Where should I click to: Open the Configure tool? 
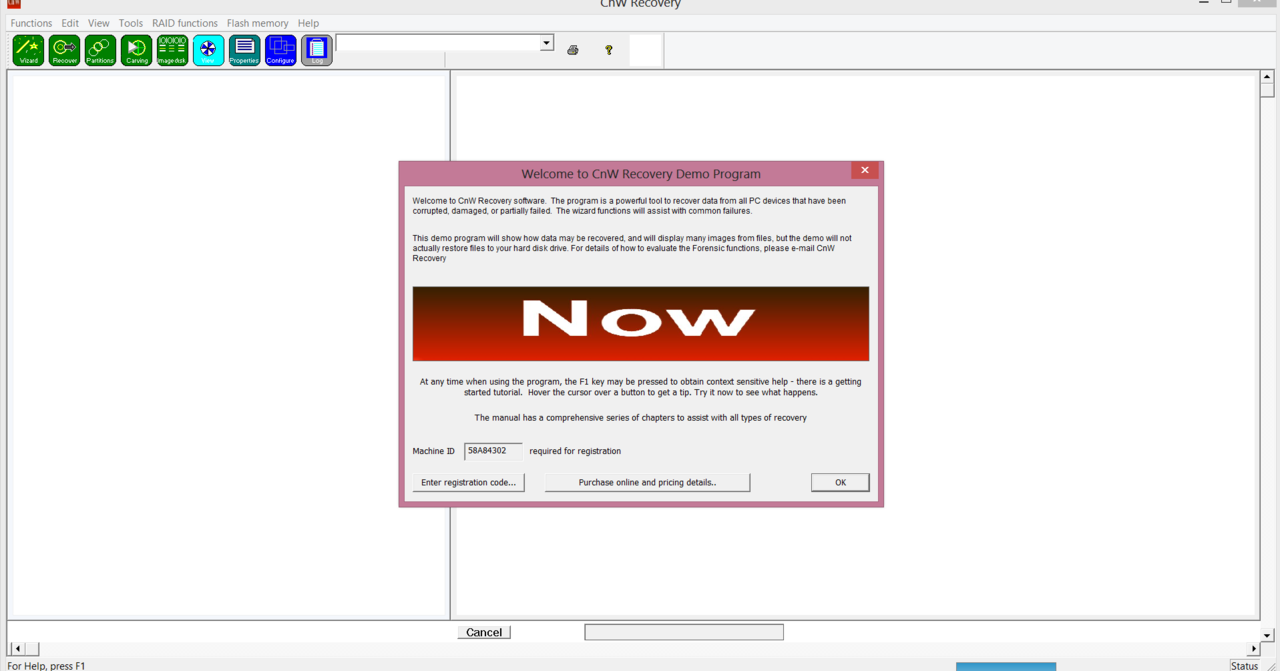[x=280, y=50]
